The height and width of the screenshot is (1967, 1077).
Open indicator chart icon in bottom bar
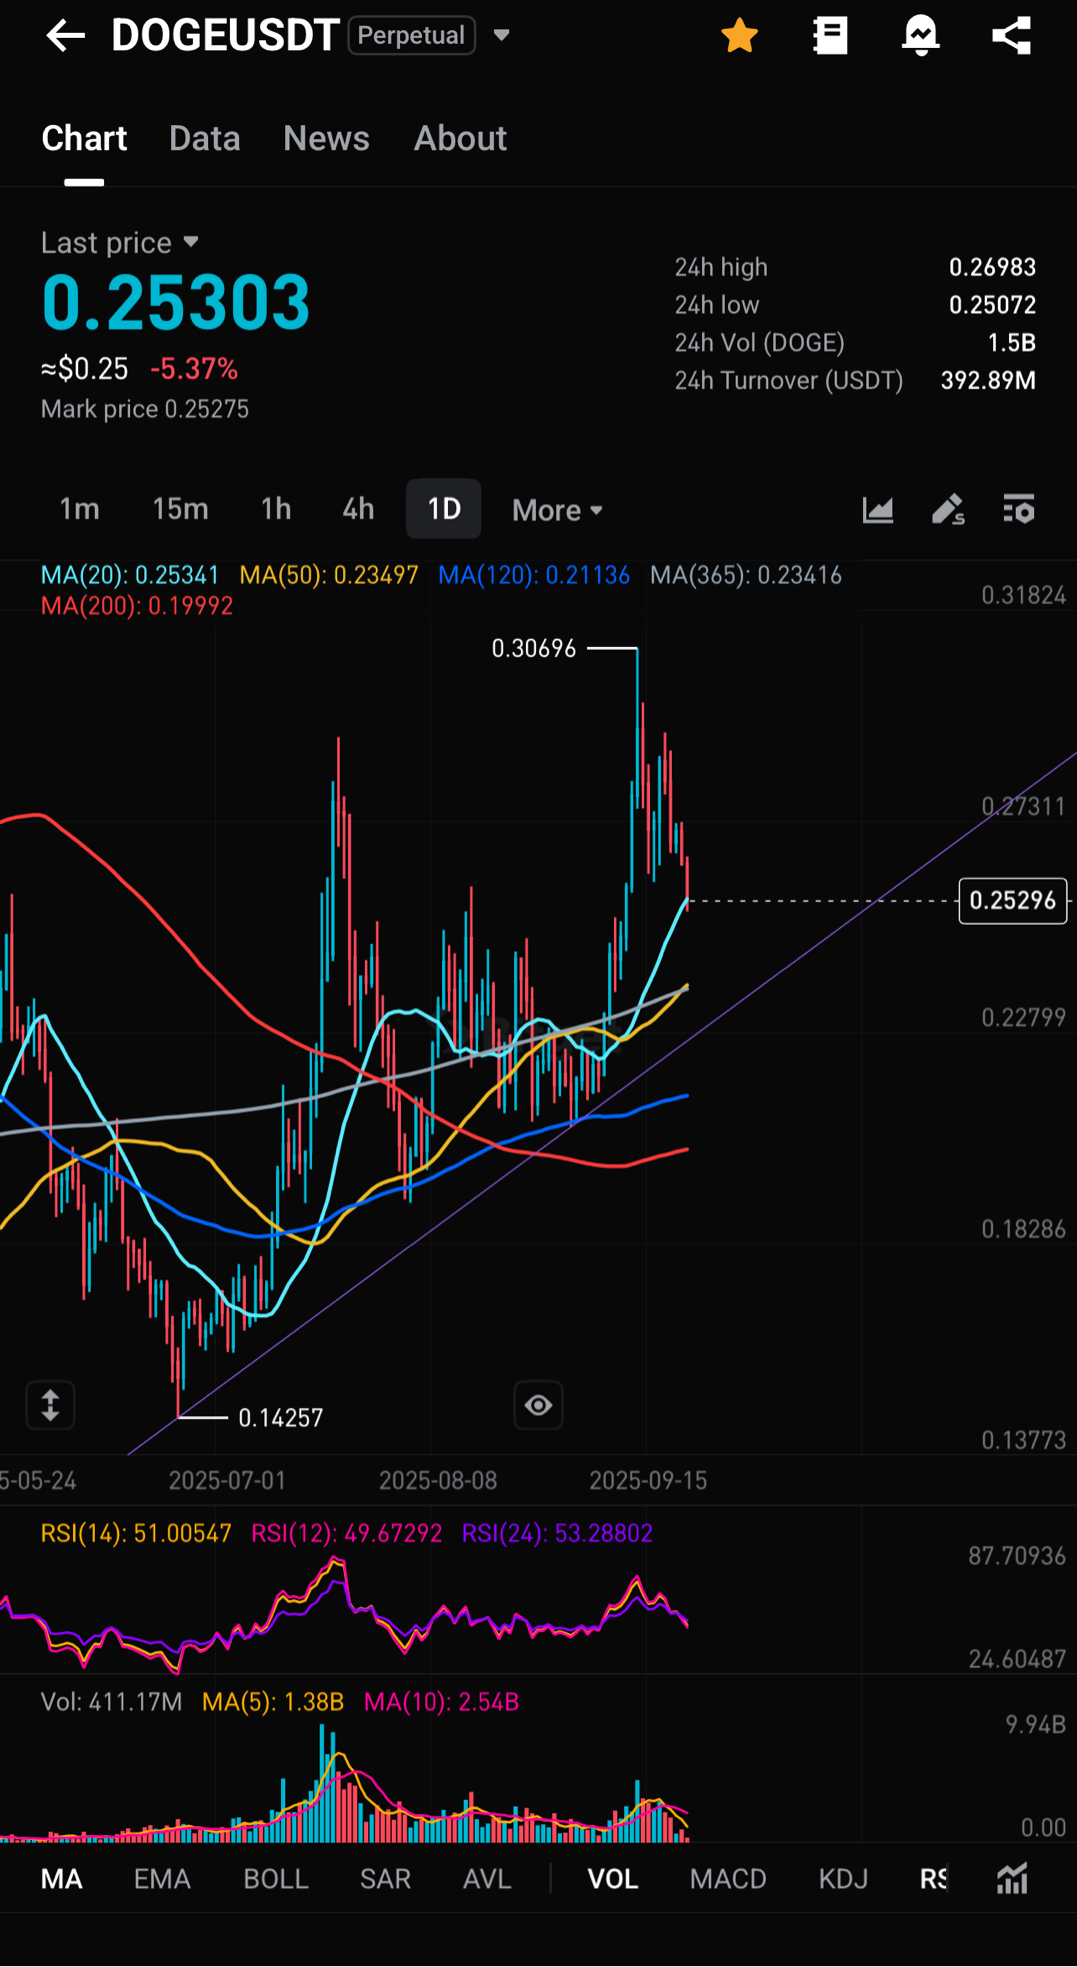coord(1012,1879)
